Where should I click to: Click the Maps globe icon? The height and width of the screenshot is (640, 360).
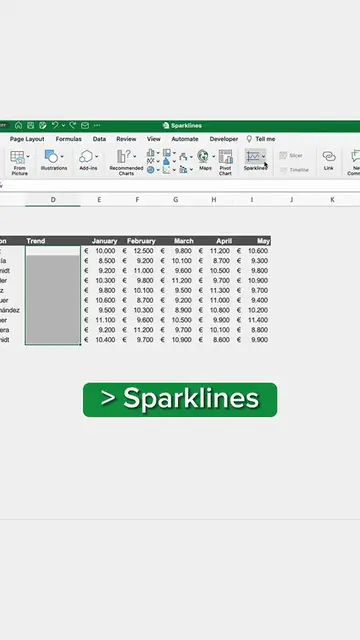[x=203, y=156]
